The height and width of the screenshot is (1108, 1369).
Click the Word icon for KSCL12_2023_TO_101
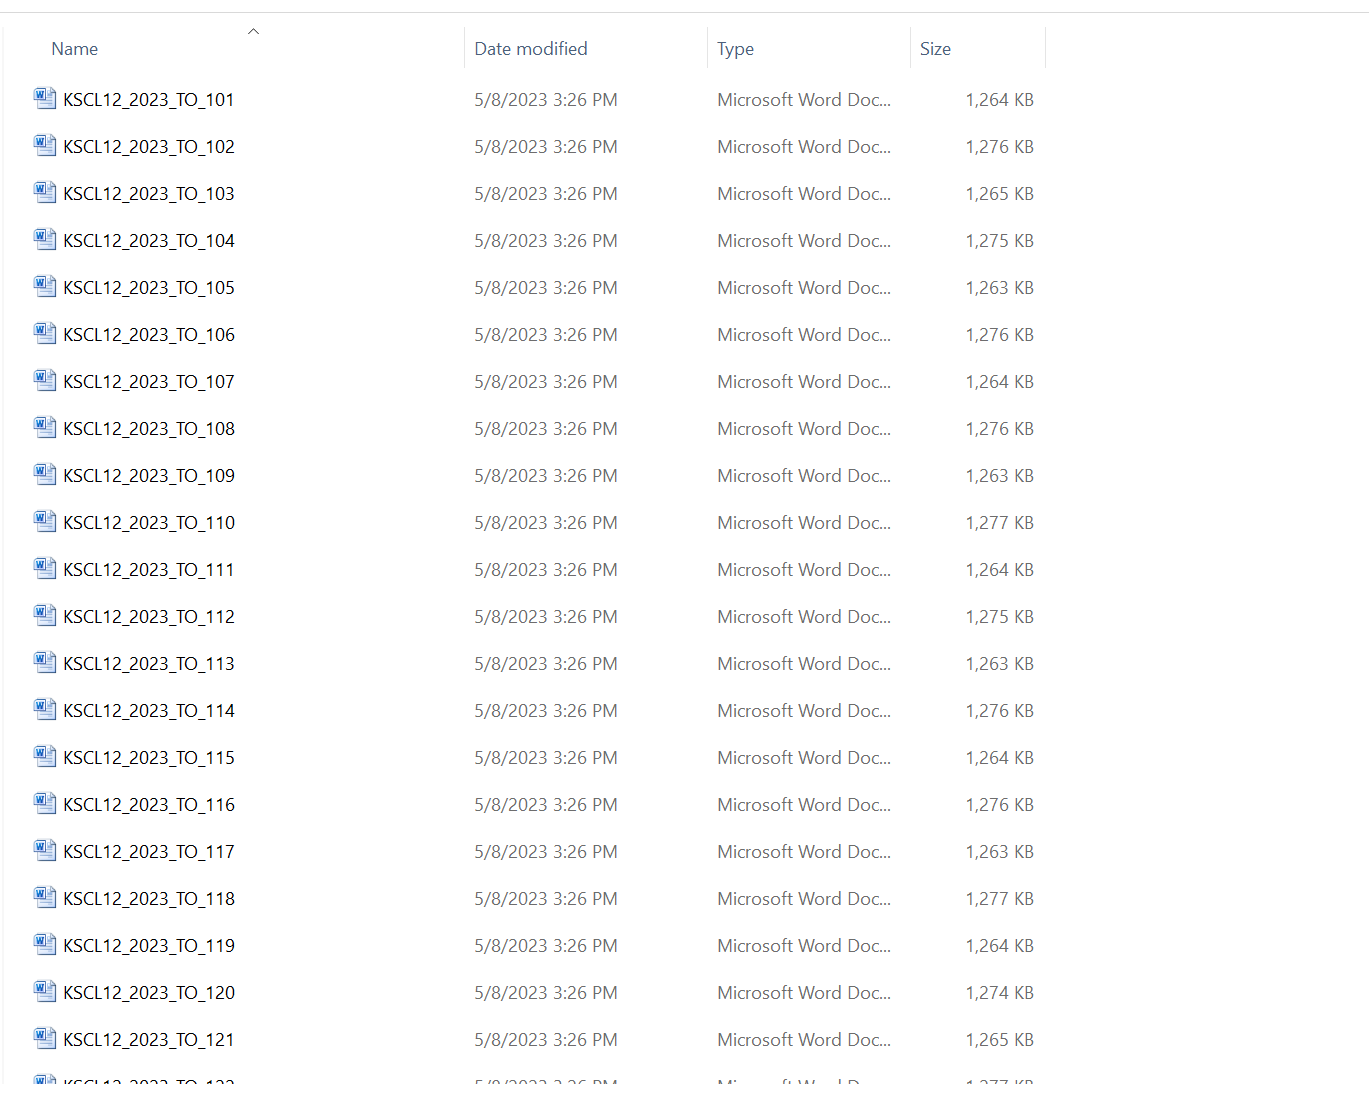point(44,98)
